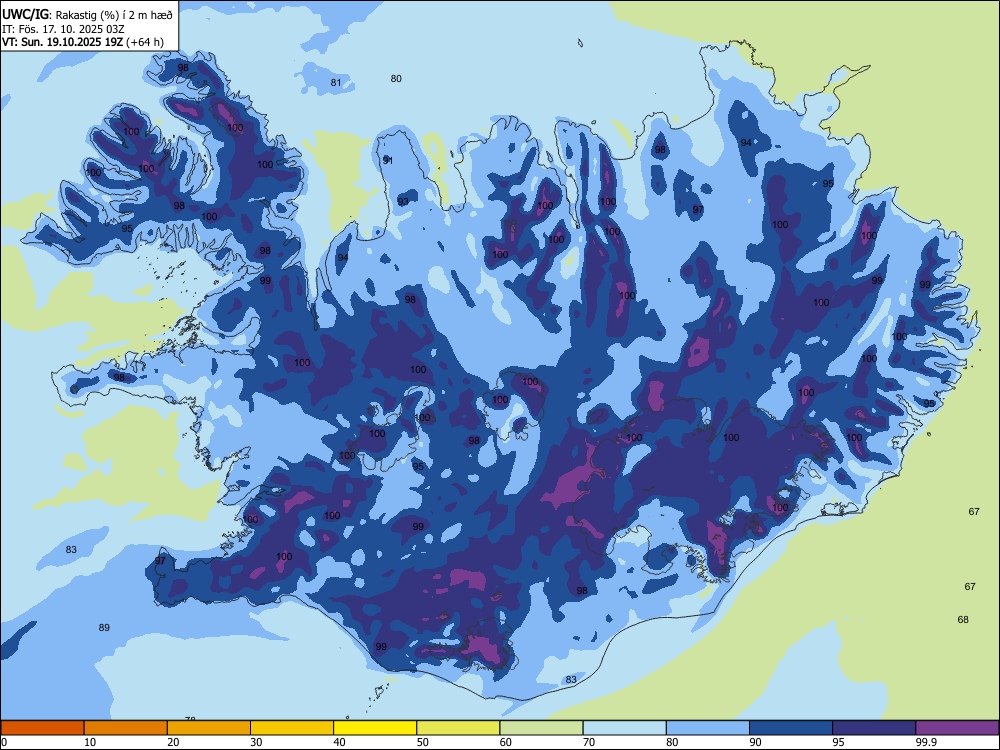Click the '89' value over southwestern sea
Viewport: 1000px width, 750px height.
(x=104, y=628)
